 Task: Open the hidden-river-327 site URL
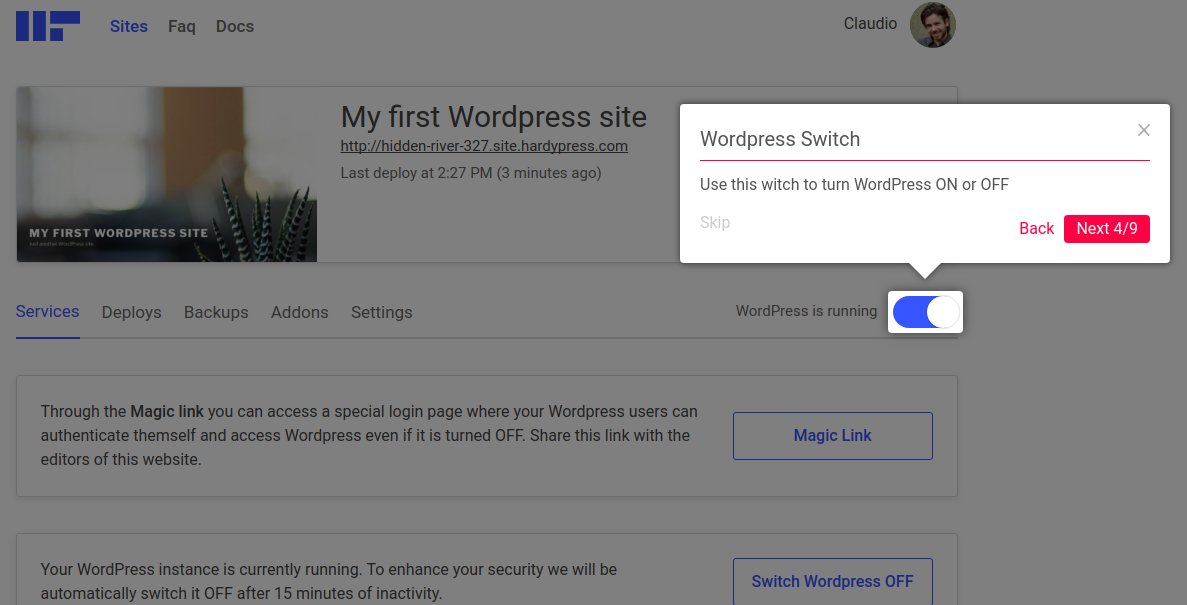[484, 146]
